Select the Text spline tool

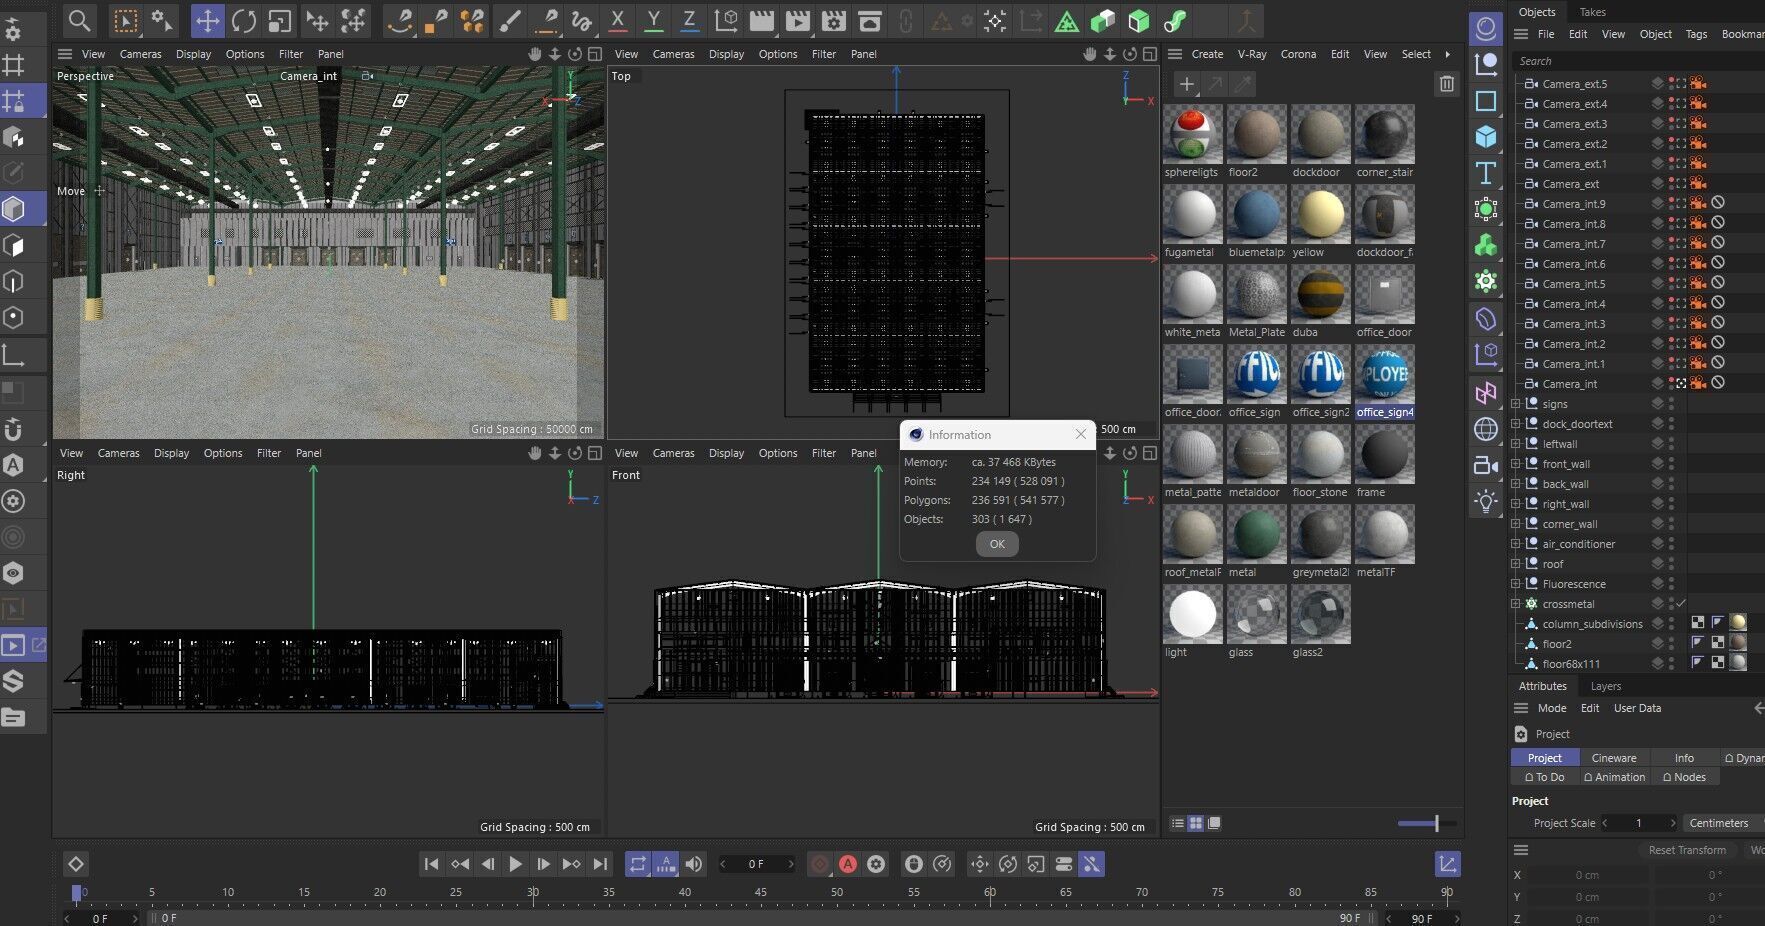(x=1486, y=173)
